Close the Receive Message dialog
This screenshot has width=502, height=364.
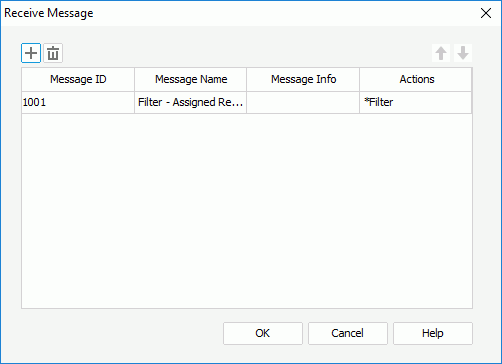click(486, 13)
